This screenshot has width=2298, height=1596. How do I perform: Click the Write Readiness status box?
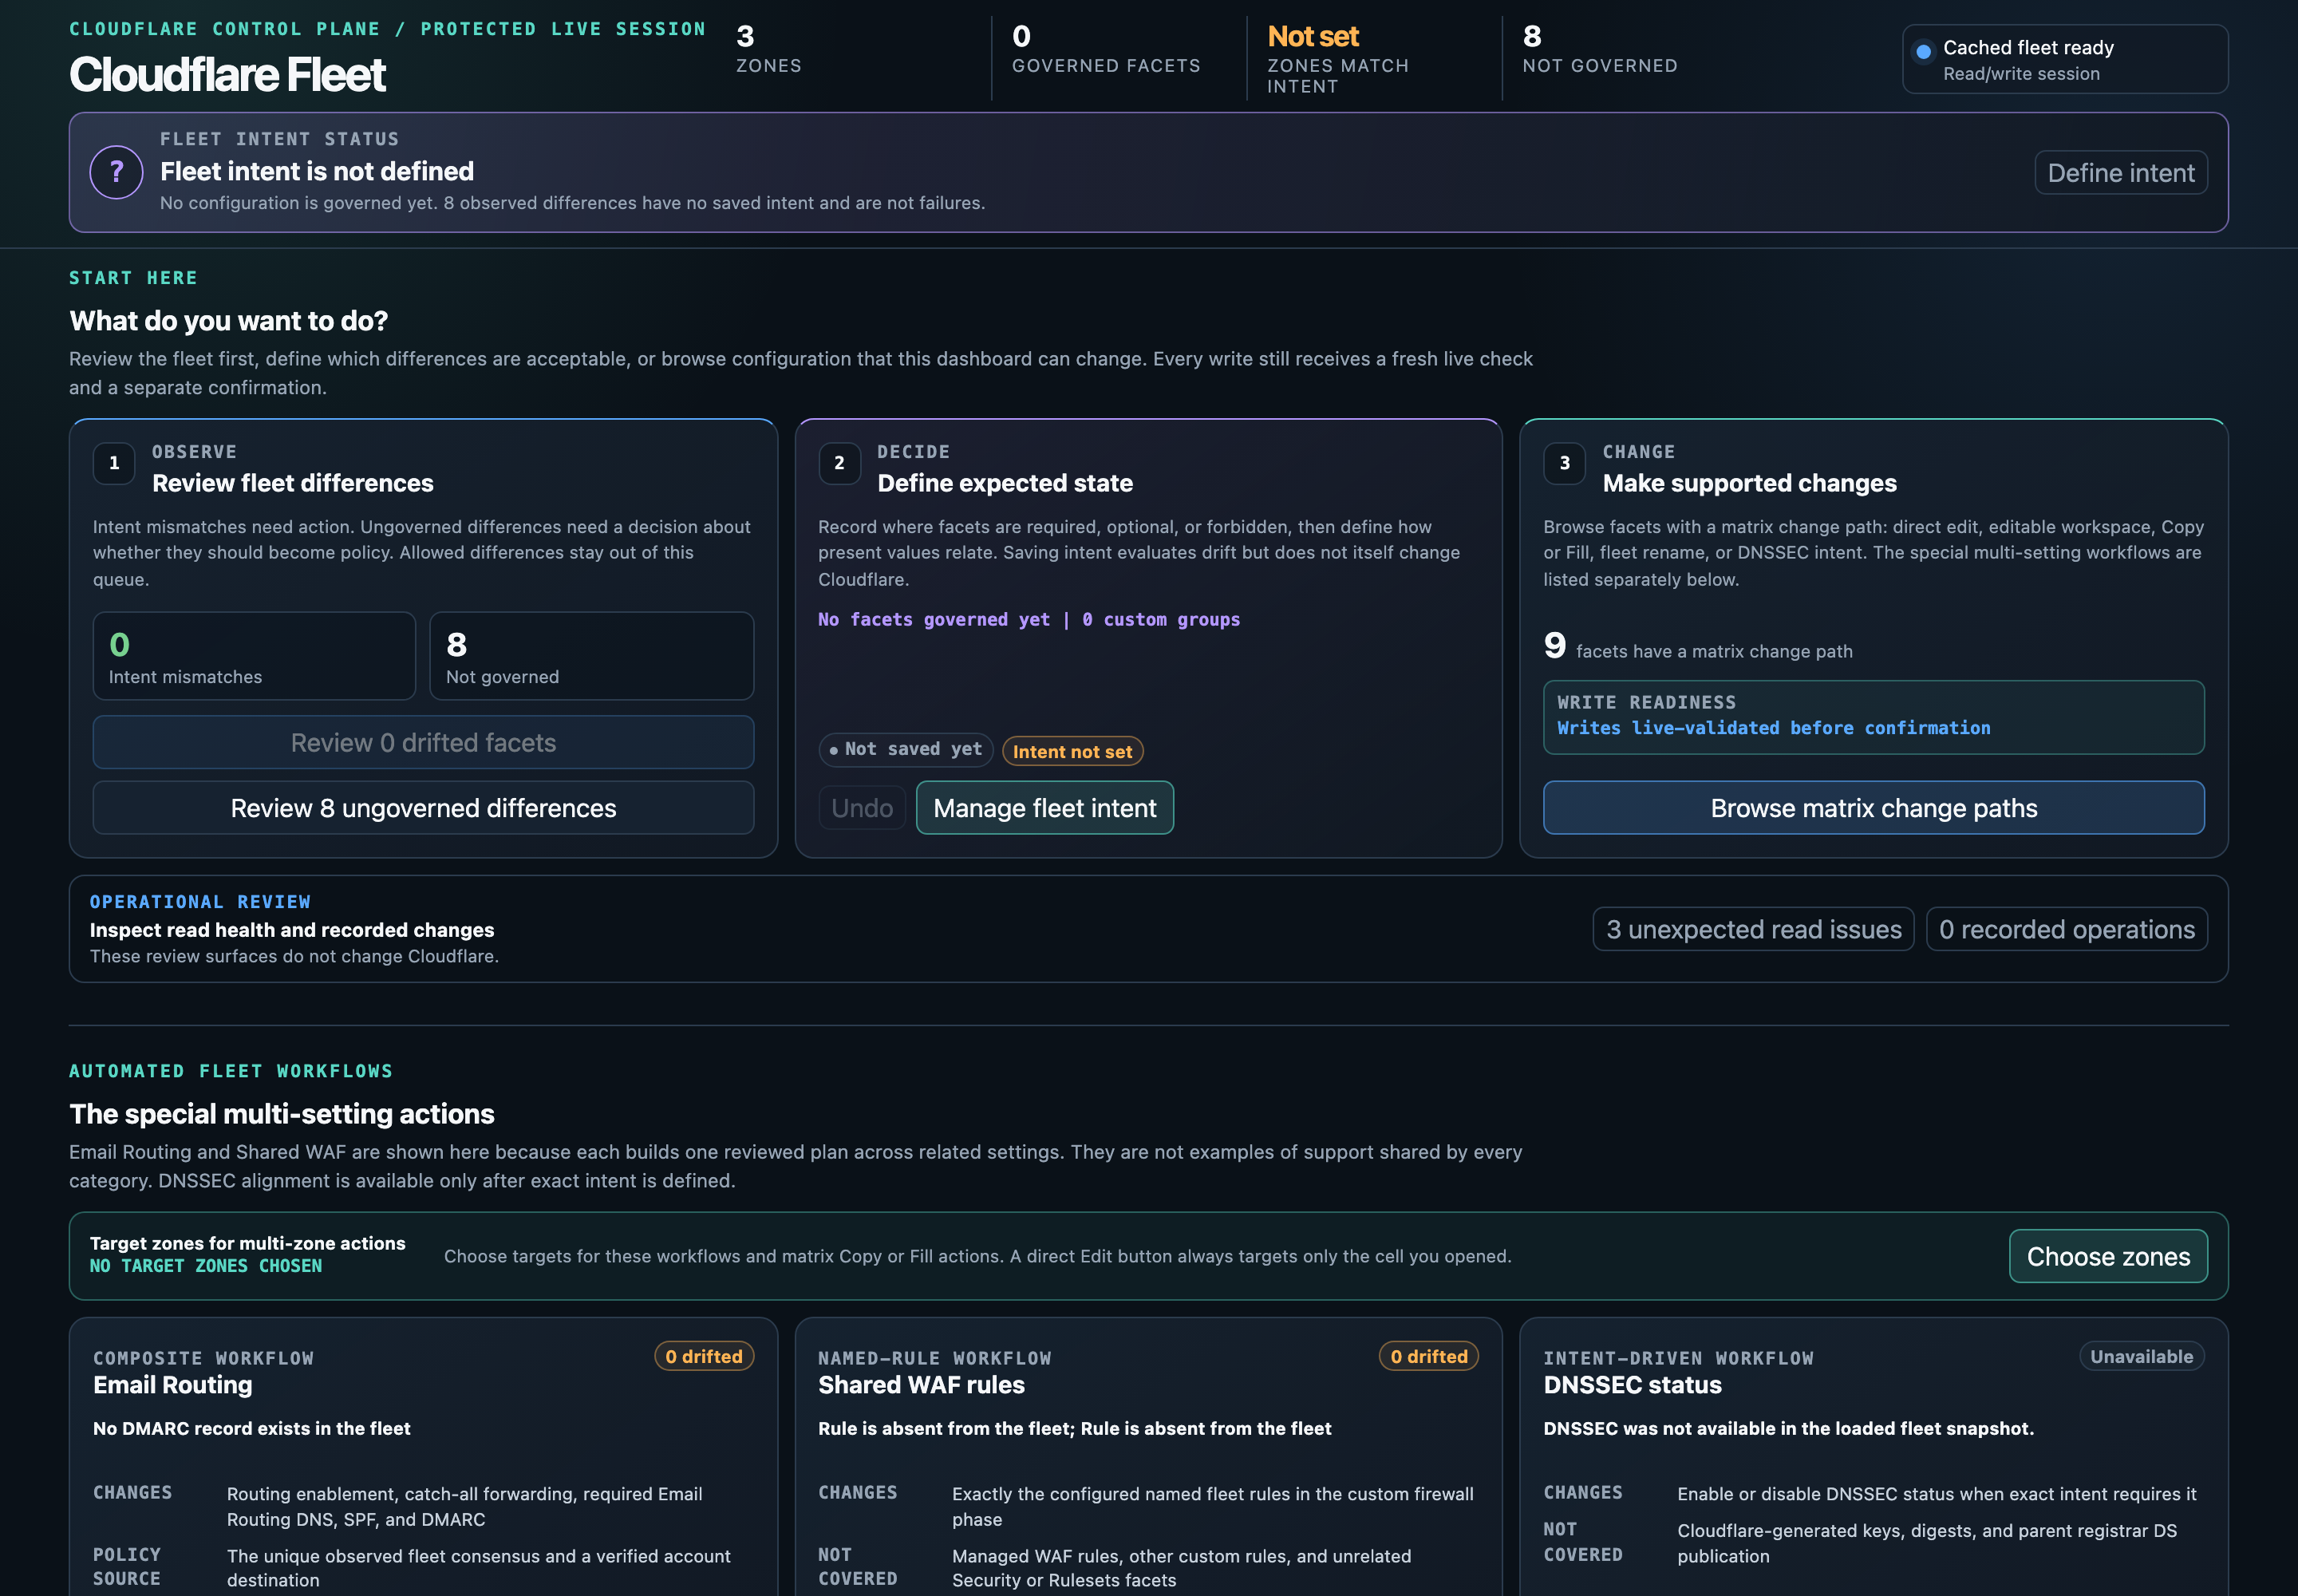click(1873, 717)
